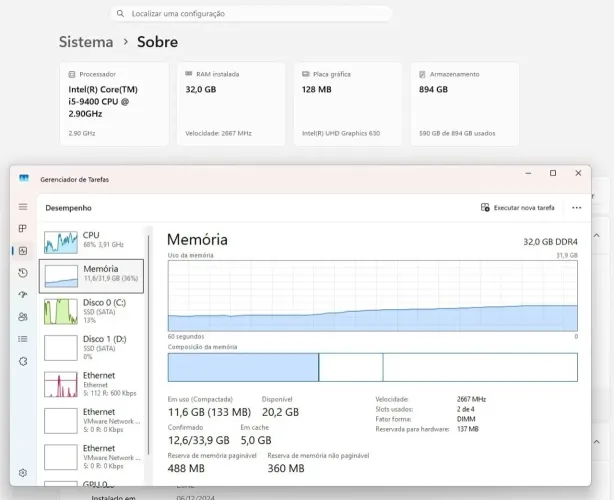Click the 2667 MHz speed value in Task Manager
614x500 pixels.
pyautogui.click(x=471, y=399)
